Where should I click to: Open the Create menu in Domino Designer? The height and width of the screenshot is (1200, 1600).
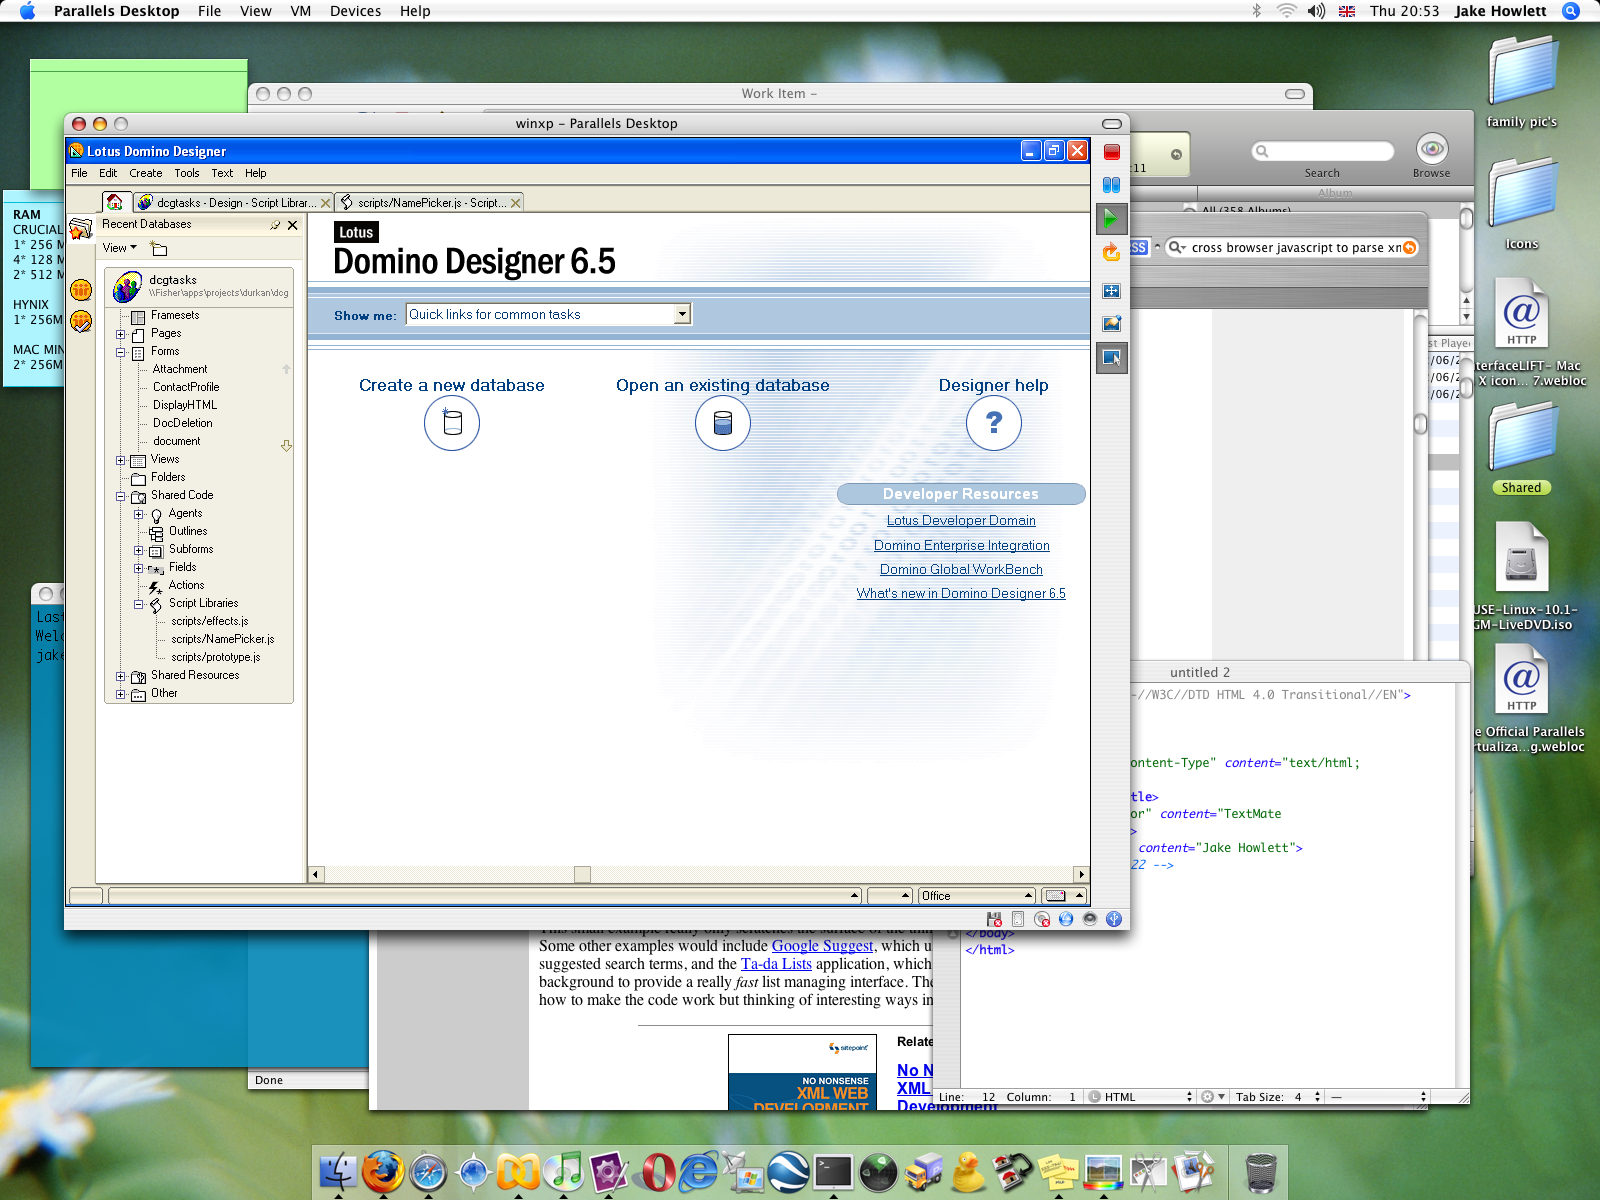click(x=145, y=173)
